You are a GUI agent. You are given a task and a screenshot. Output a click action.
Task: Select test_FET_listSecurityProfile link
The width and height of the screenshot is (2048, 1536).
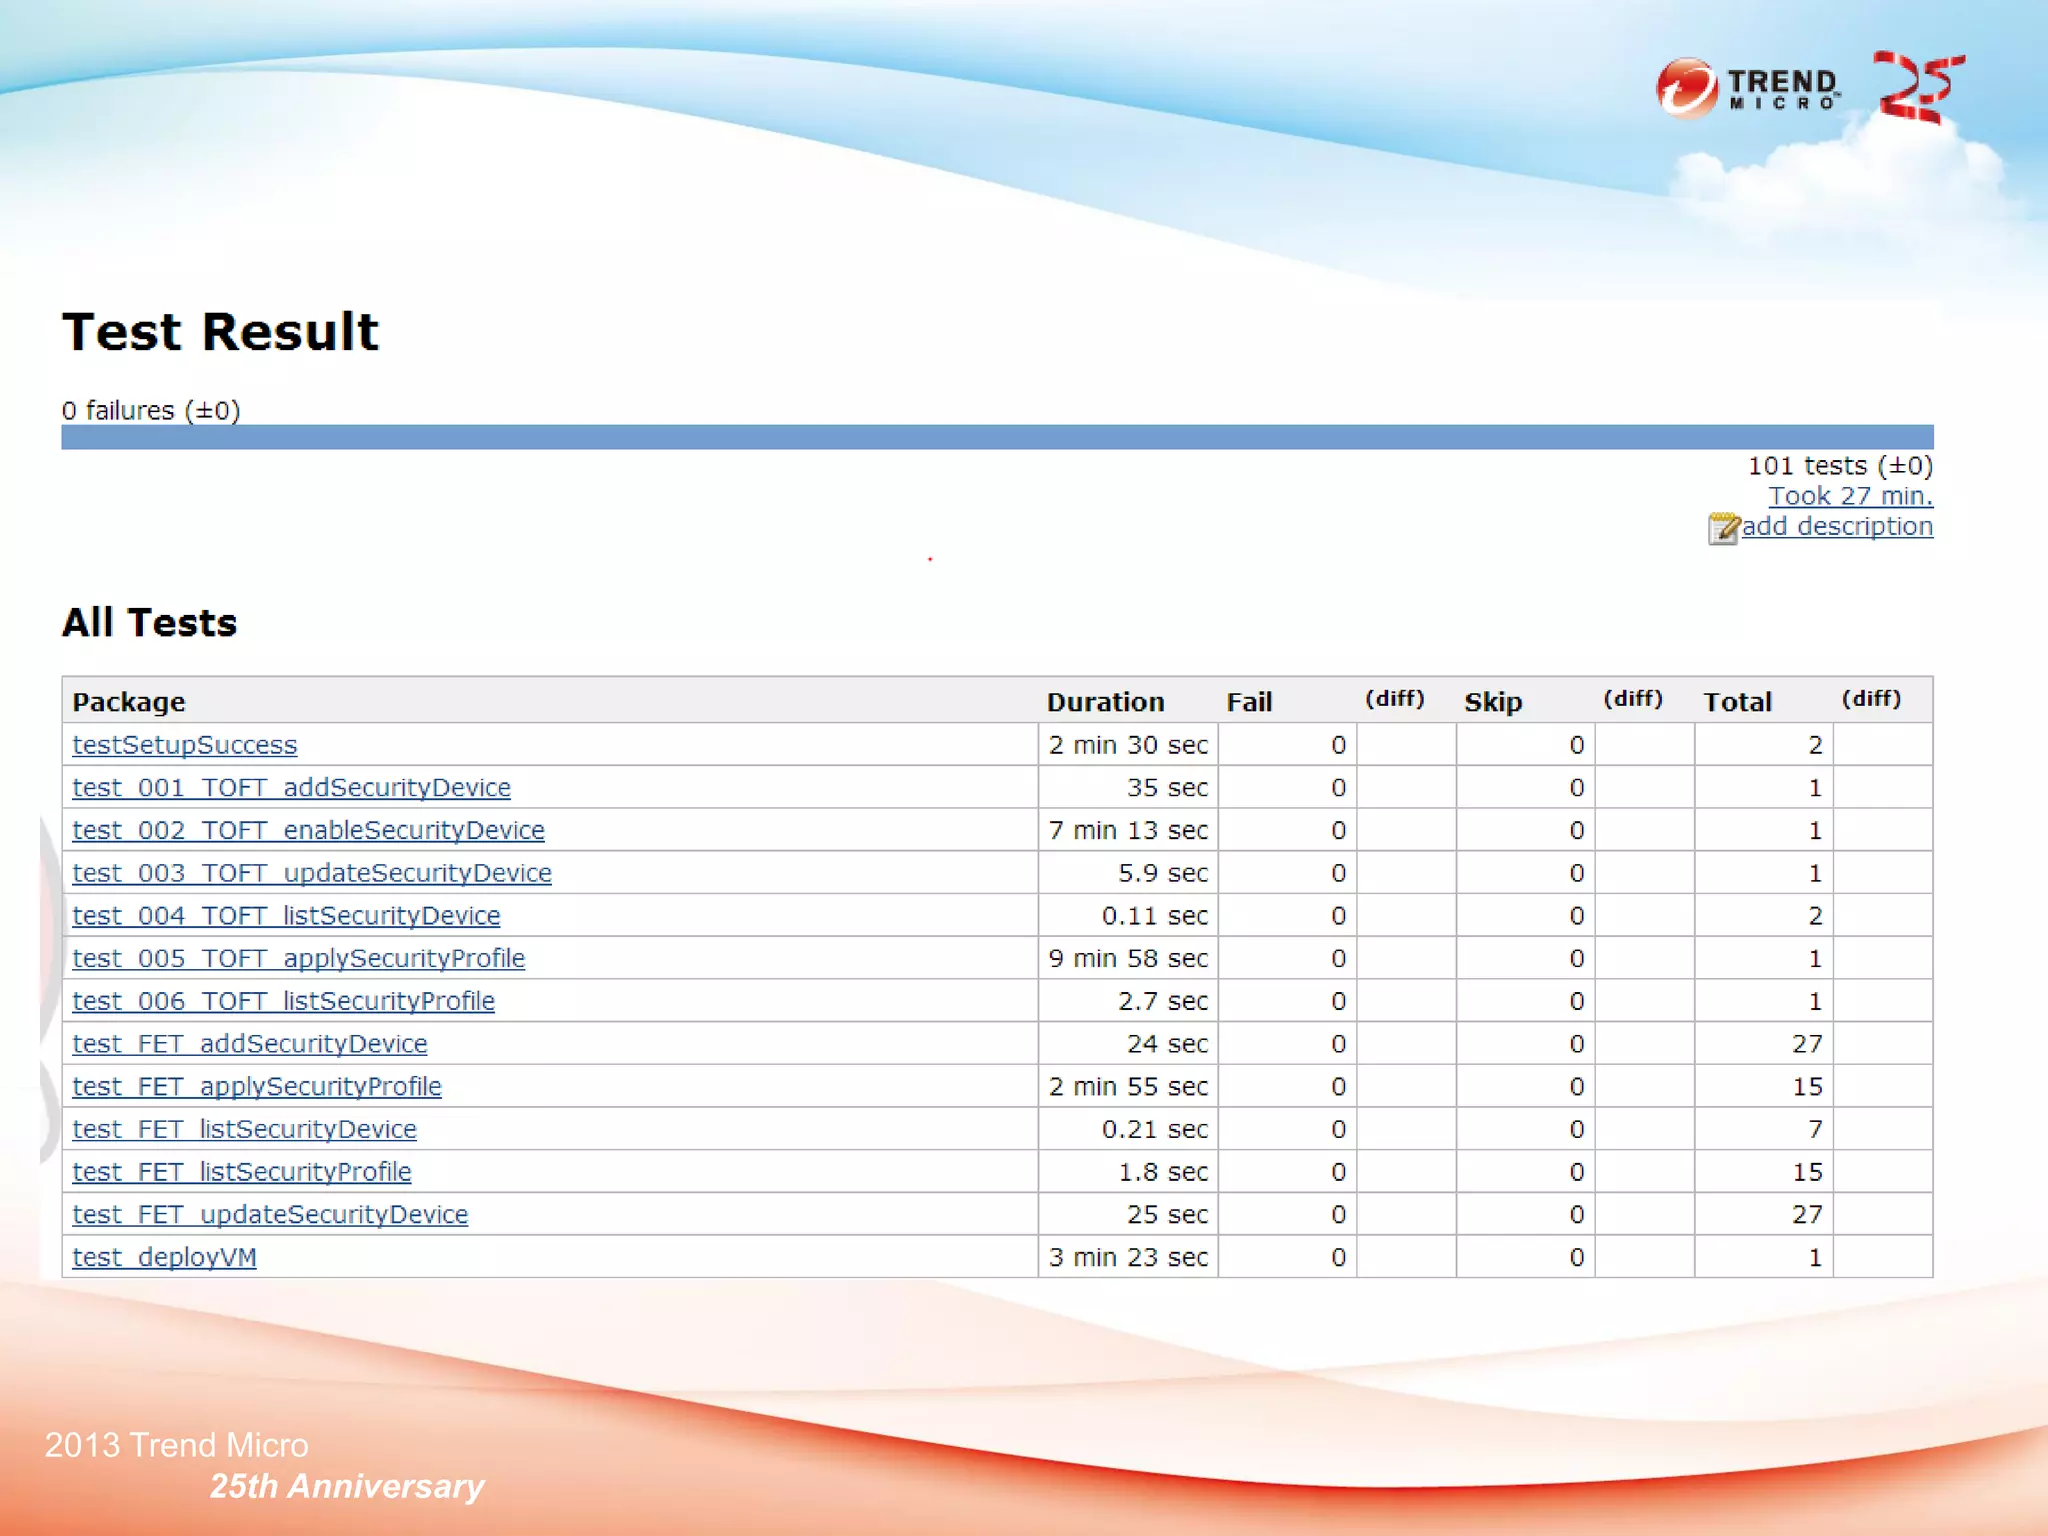point(241,1172)
